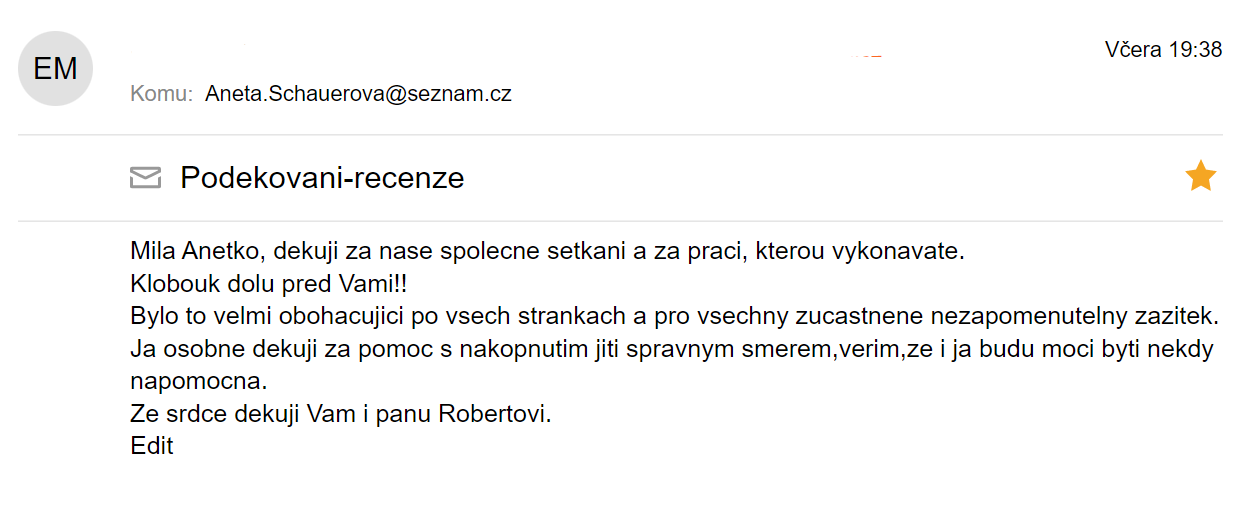Click the envelope icon beside the subject
Image resolution: width=1245 pixels, height=518 pixels.
pyautogui.click(x=146, y=178)
